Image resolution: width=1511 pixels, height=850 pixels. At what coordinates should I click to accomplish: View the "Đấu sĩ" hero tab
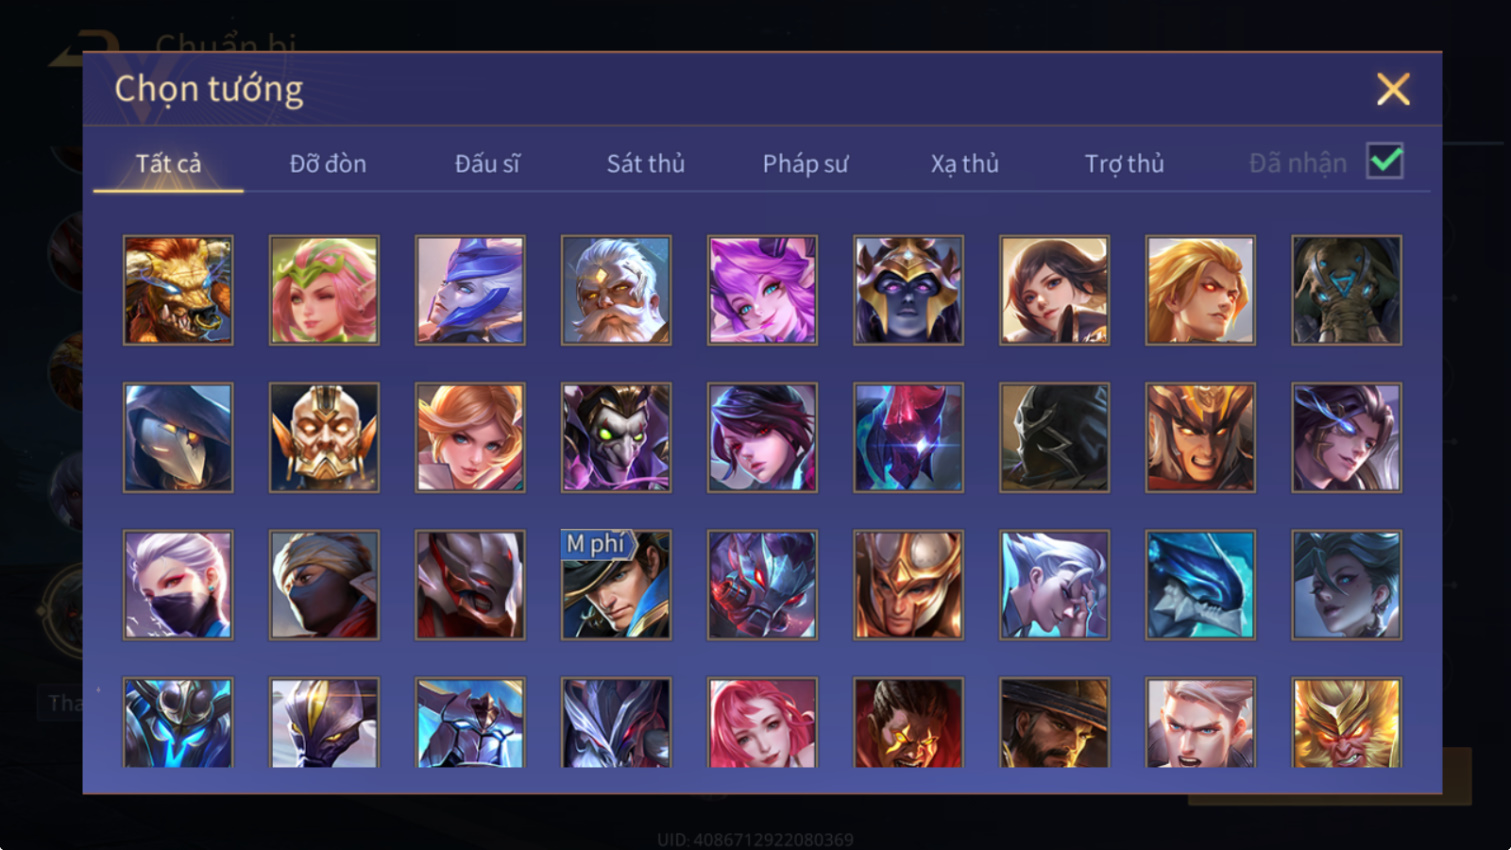point(487,163)
